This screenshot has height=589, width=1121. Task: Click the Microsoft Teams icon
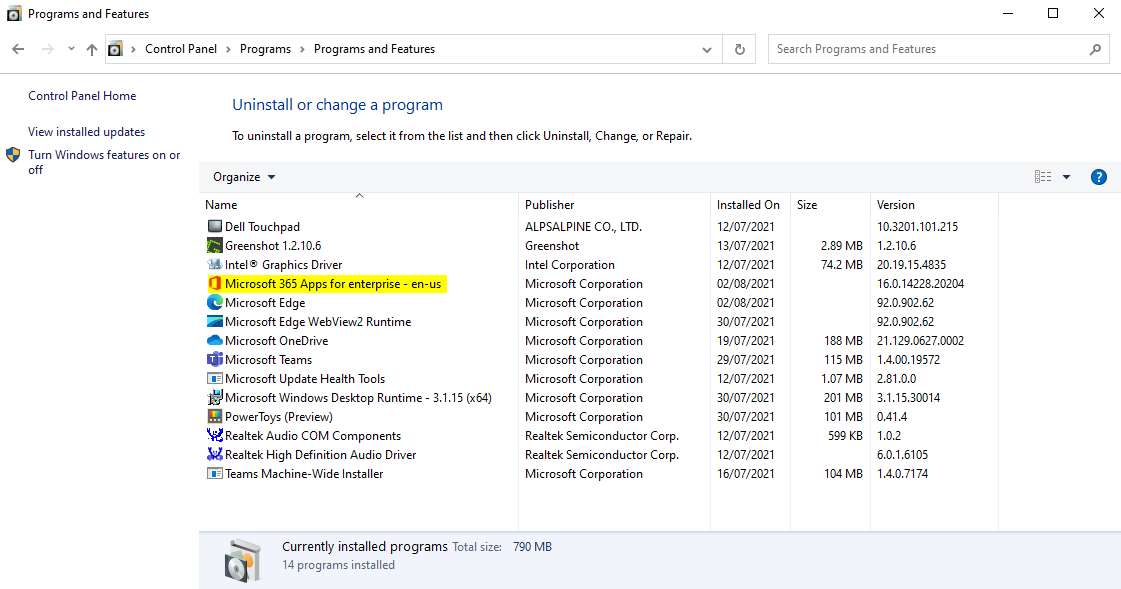[x=214, y=360]
